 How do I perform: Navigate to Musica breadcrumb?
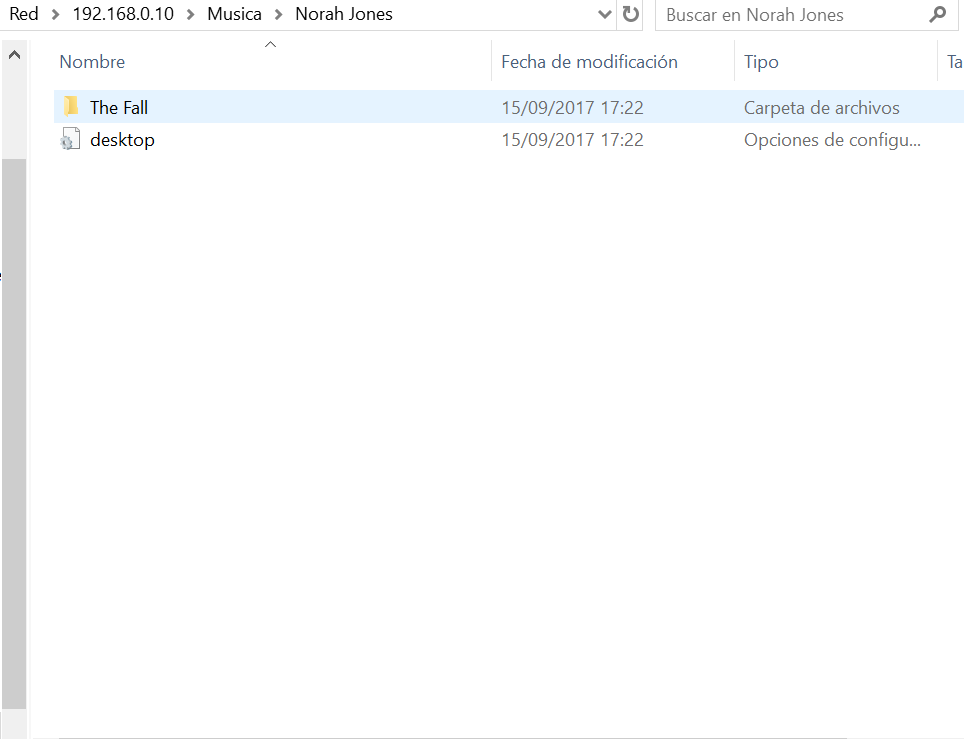234,14
